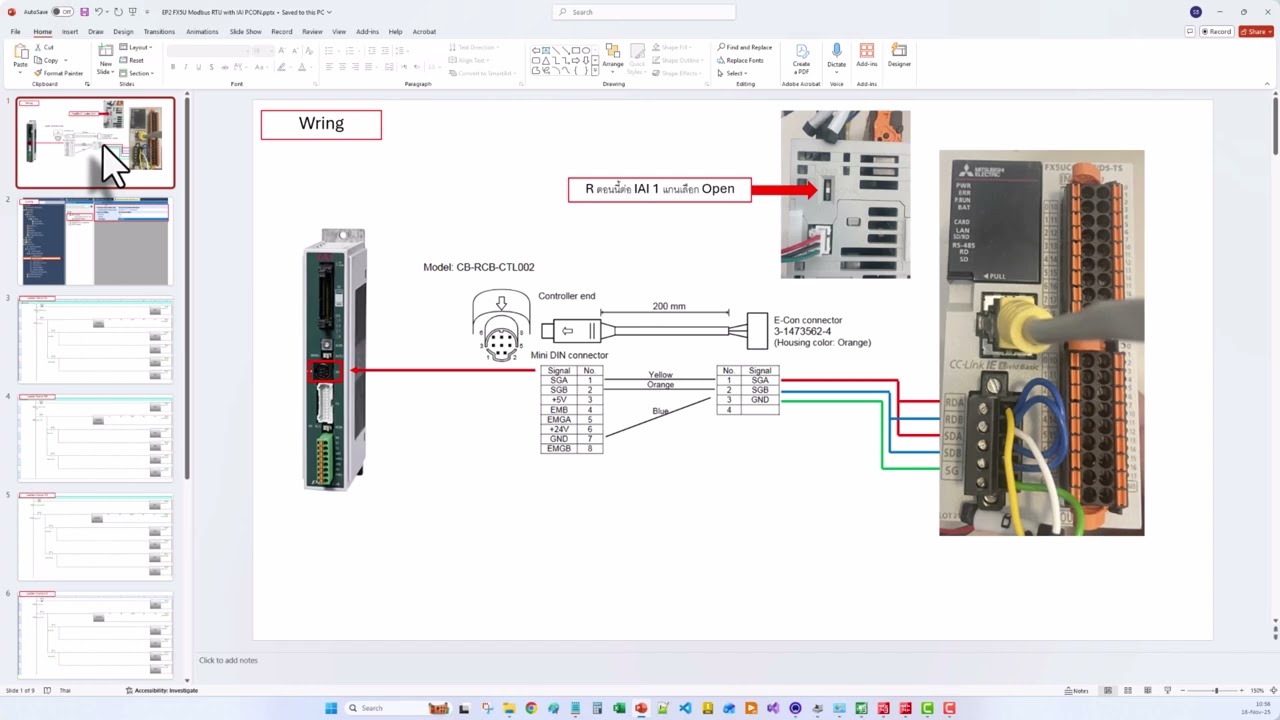Open the Text Direction dropdown

click(x=474, y=47)
